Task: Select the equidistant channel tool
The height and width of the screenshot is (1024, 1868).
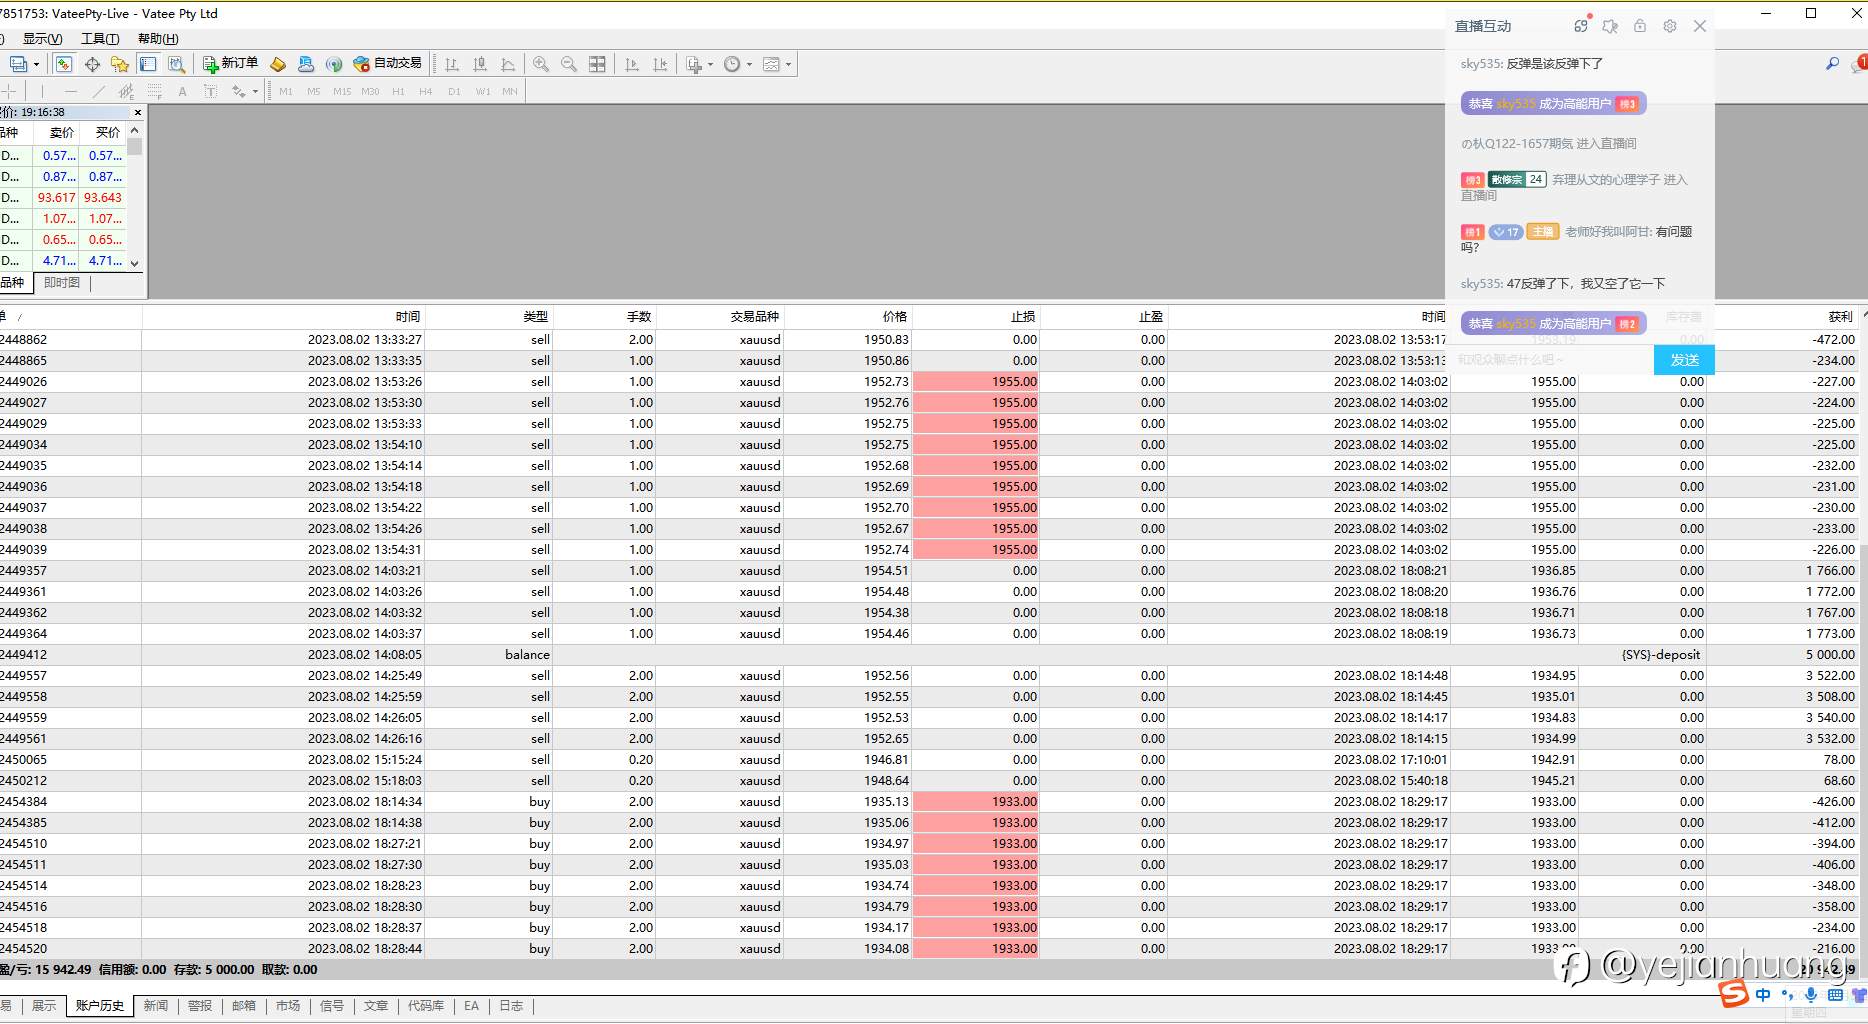Action: [x=126, y=91]
